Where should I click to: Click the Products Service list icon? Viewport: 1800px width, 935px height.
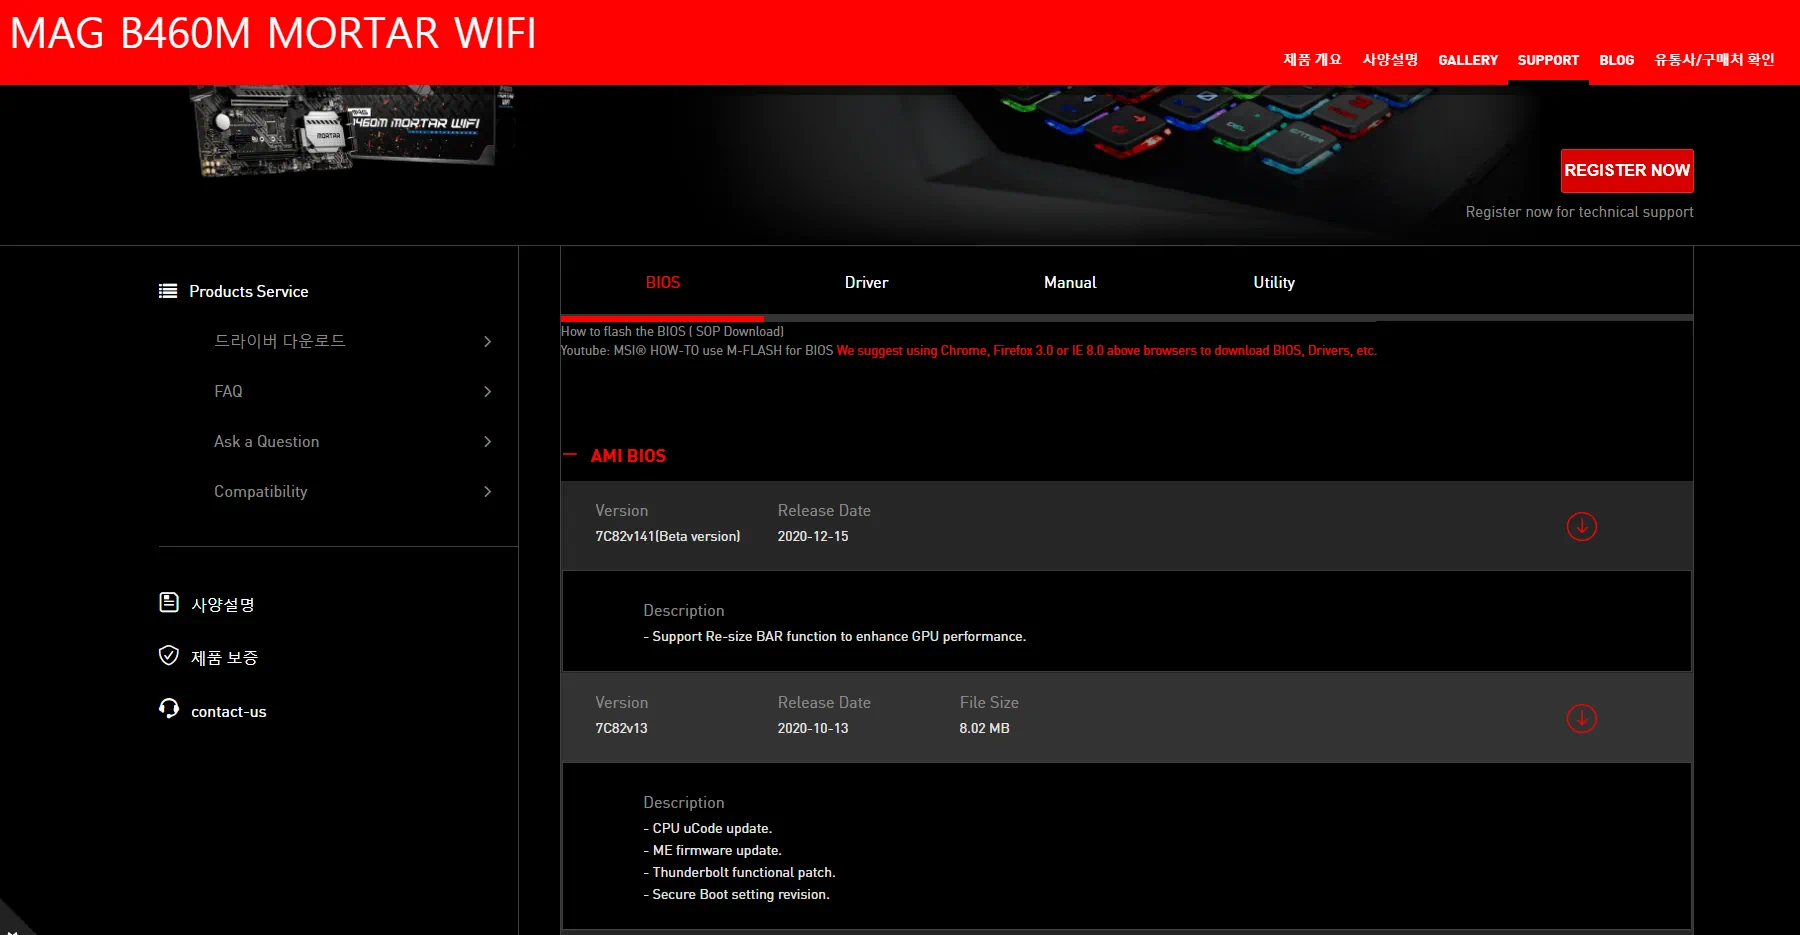[x=168, y=291]
